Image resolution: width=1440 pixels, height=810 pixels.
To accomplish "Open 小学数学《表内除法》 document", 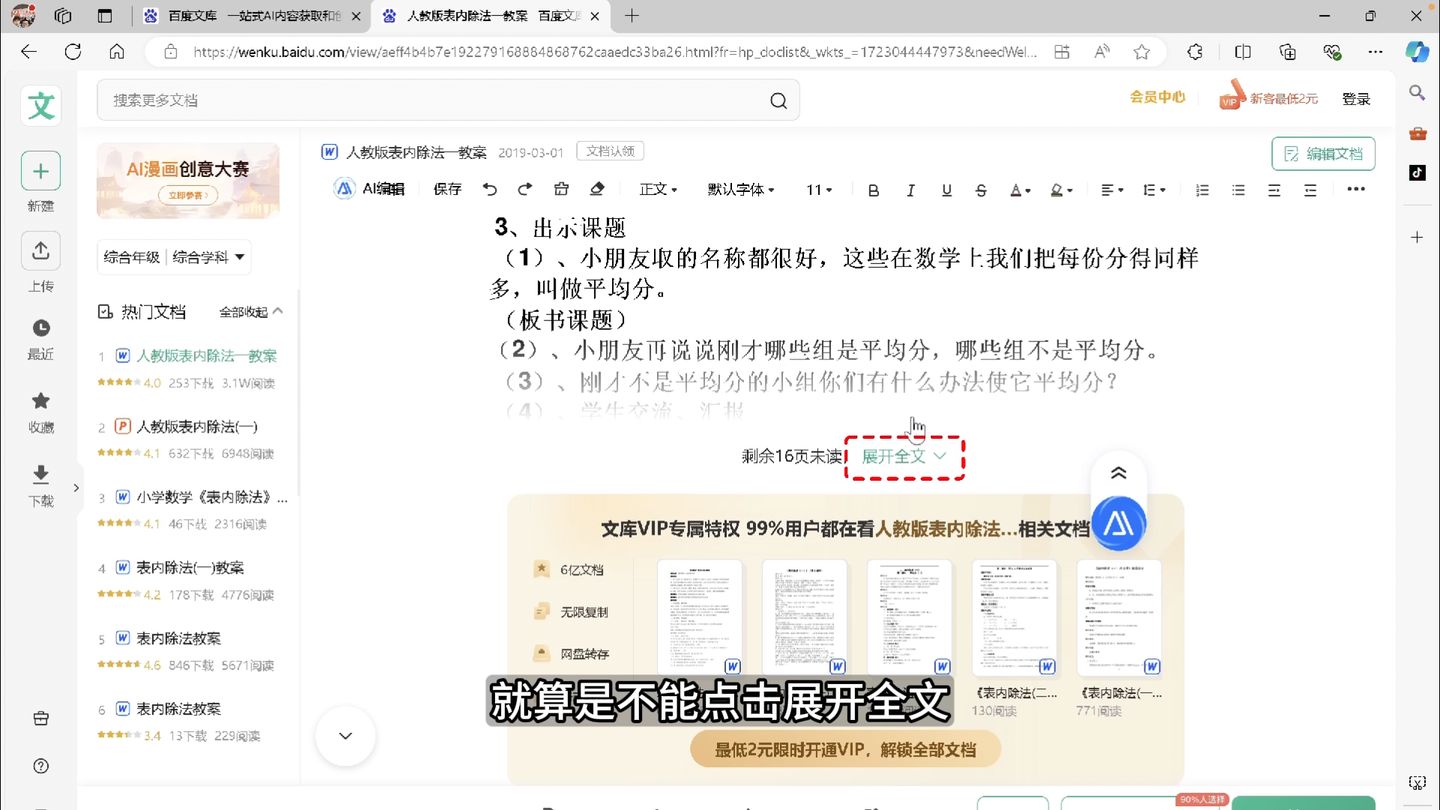I will point(212,497).
